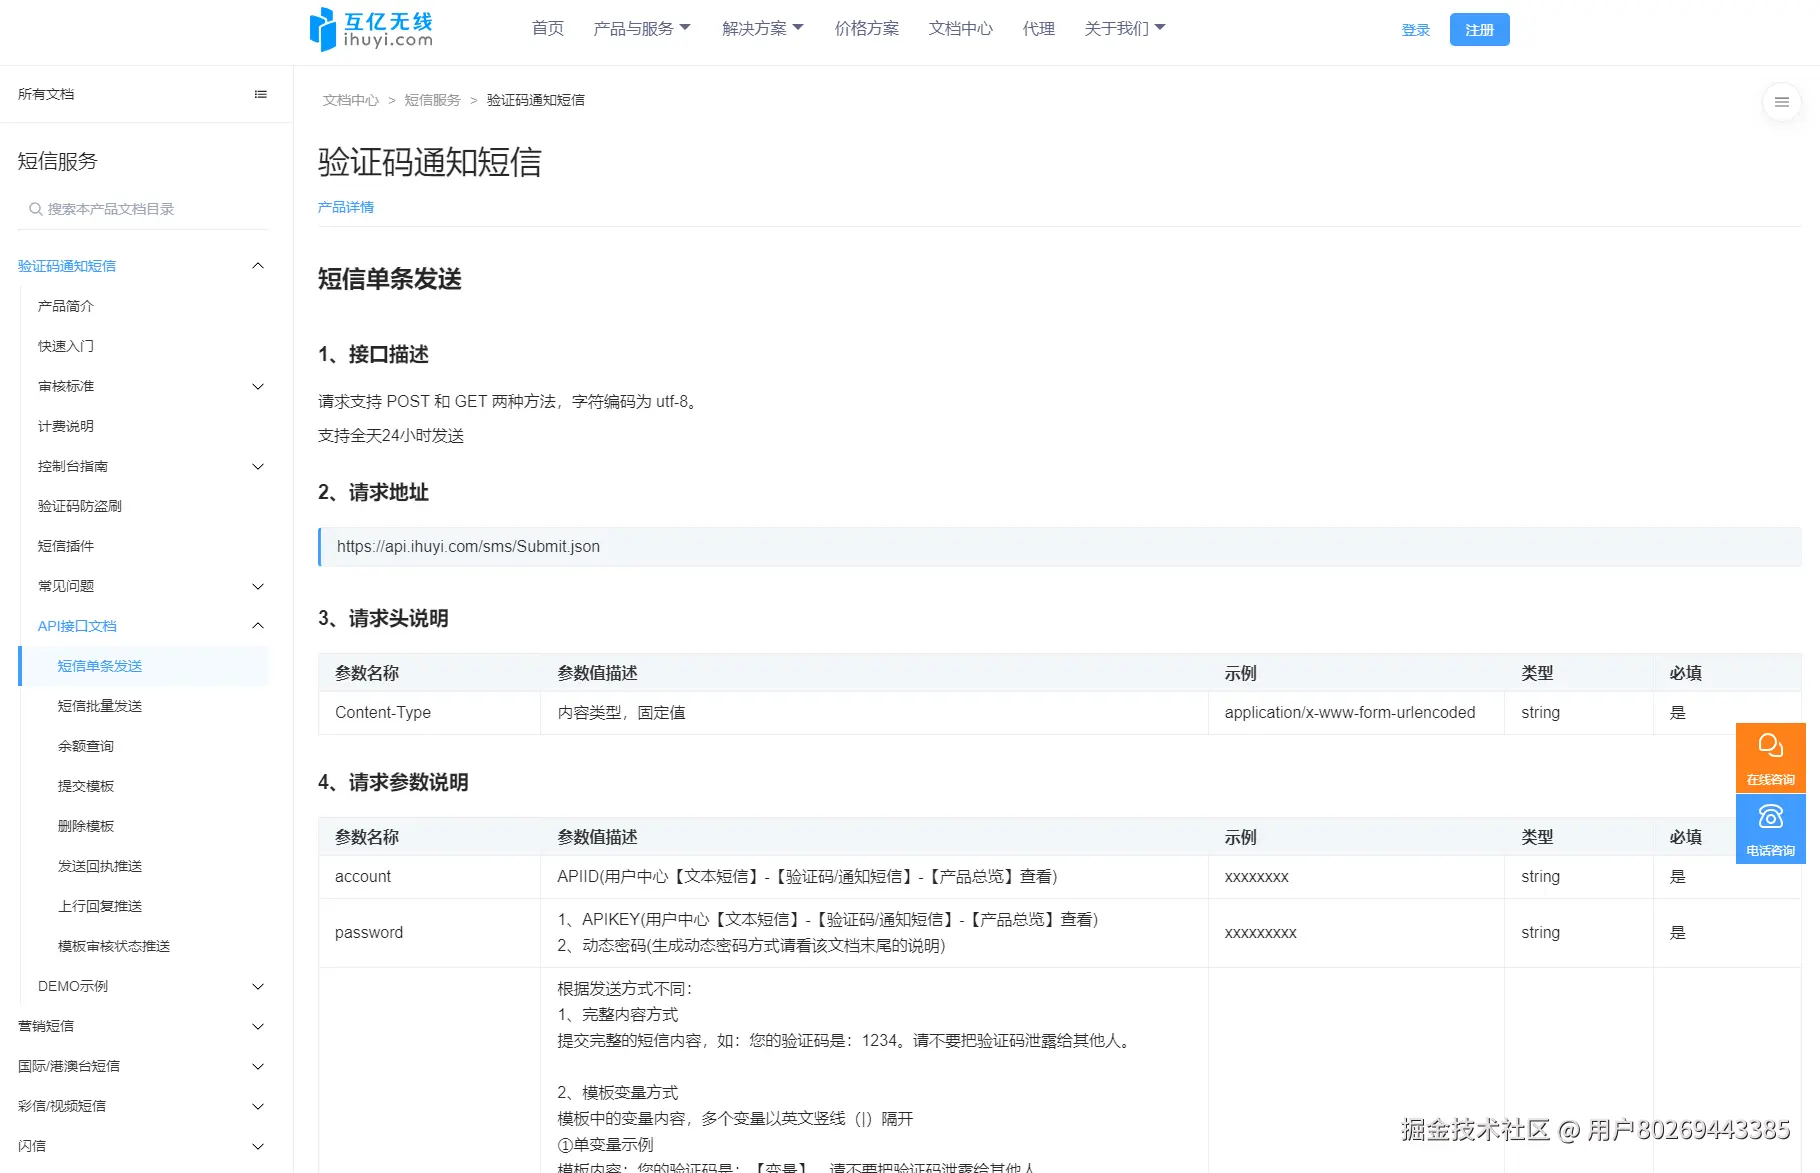The height and width of the screenshot is (1173, 1820).
Task: Open the 产品与服务 dropdown menu
Action: 642,28
